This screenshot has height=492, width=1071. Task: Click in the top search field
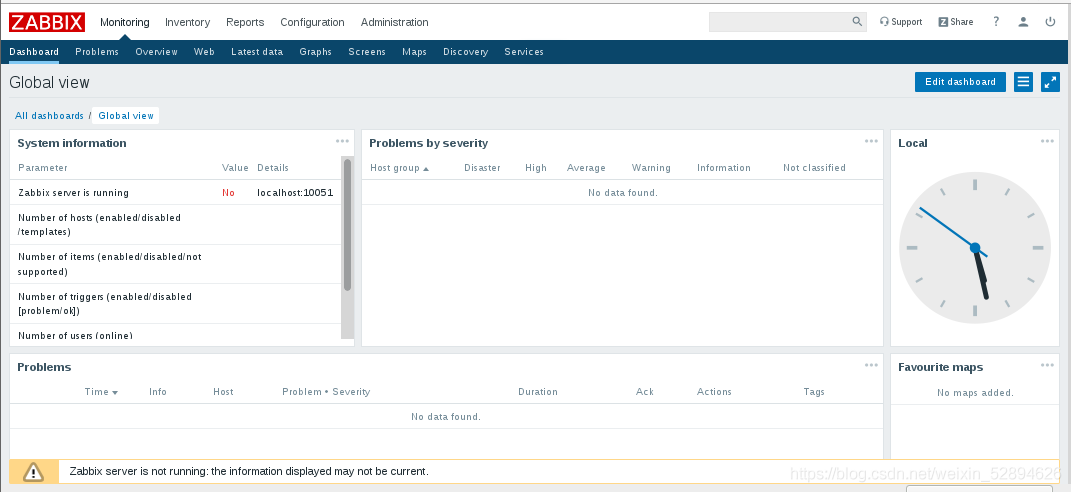pyautogui.click(x=780, y=22)
